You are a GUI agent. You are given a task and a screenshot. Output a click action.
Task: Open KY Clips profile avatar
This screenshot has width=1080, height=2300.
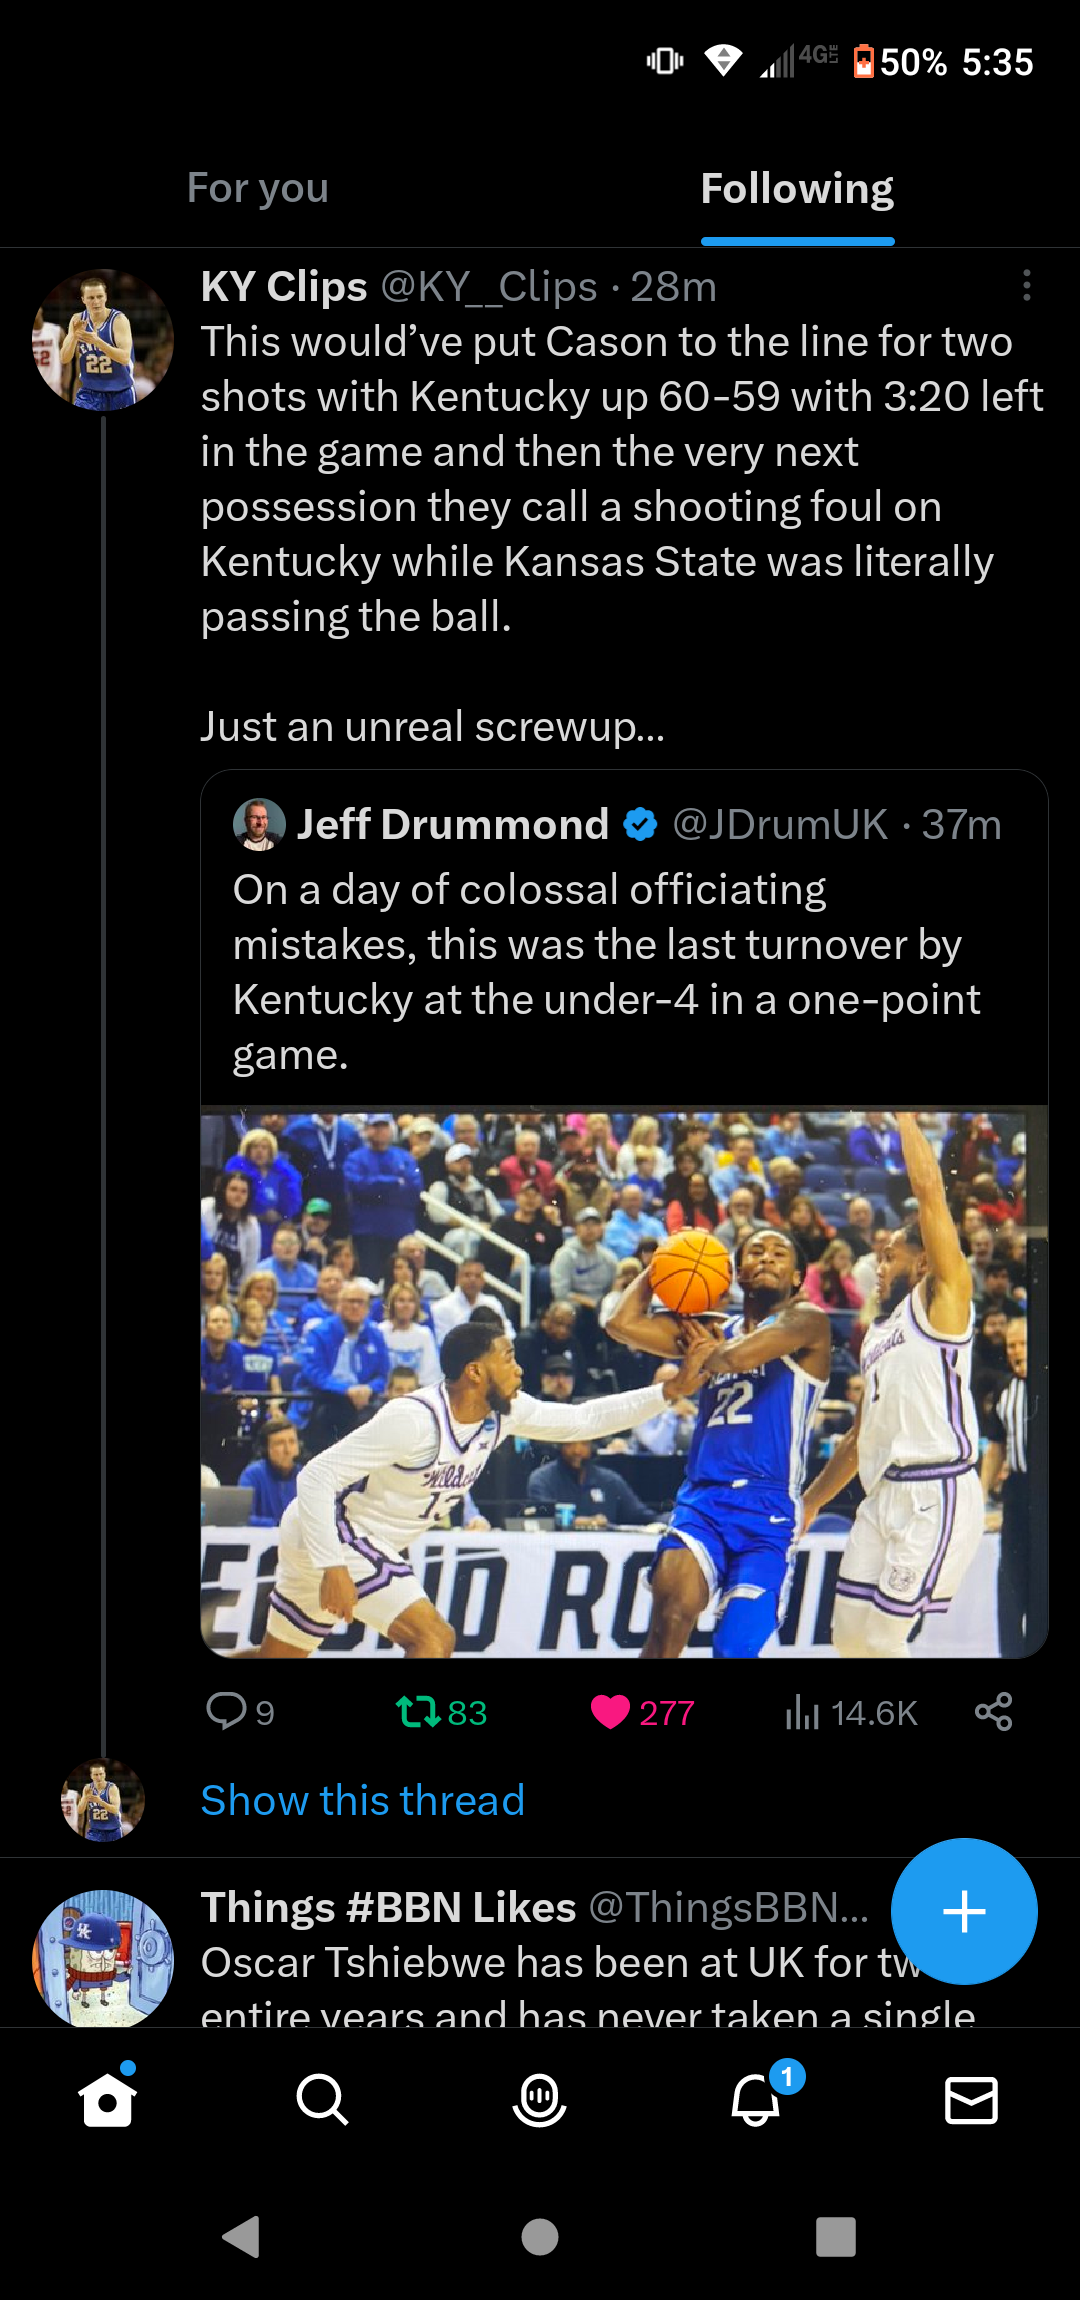click(x=102, y=340)
